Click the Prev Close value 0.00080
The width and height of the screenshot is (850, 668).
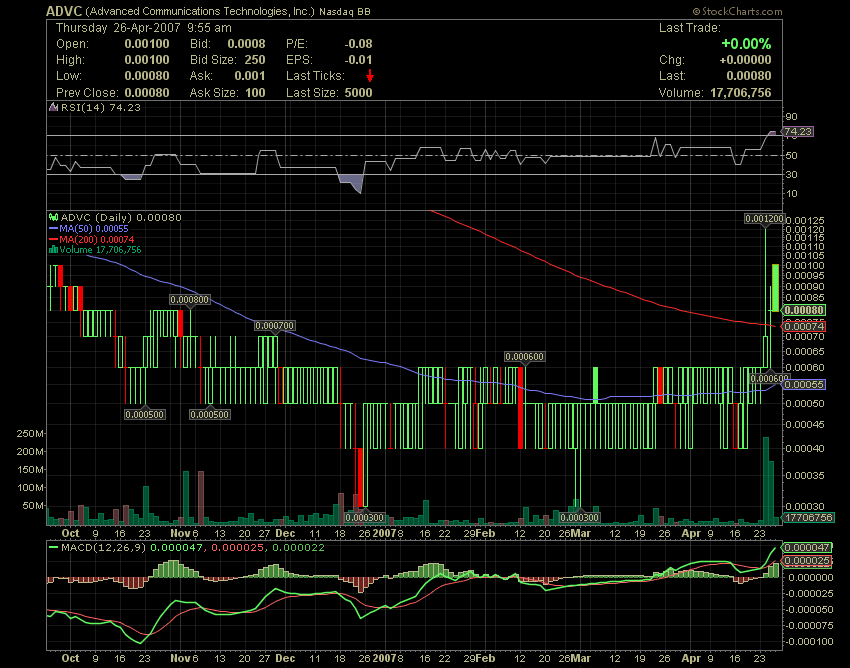pos(147,93)
